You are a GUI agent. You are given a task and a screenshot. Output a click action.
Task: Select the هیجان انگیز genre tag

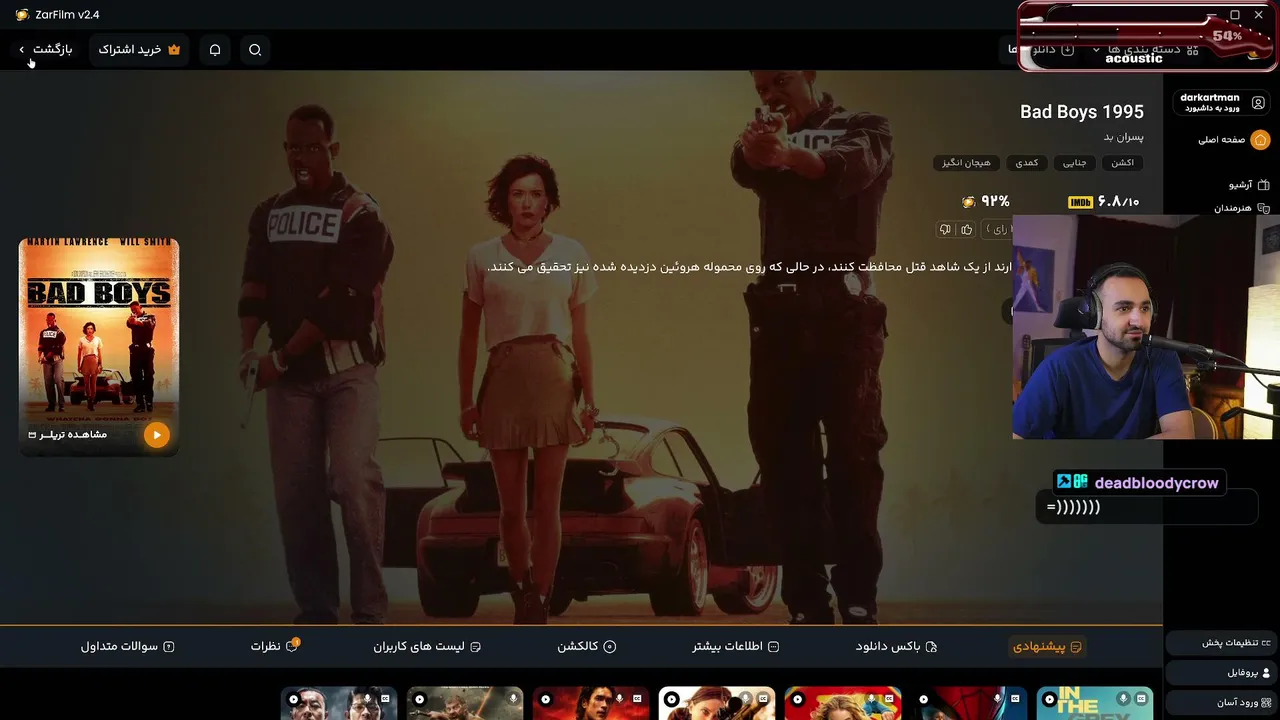tap(966, 162)
